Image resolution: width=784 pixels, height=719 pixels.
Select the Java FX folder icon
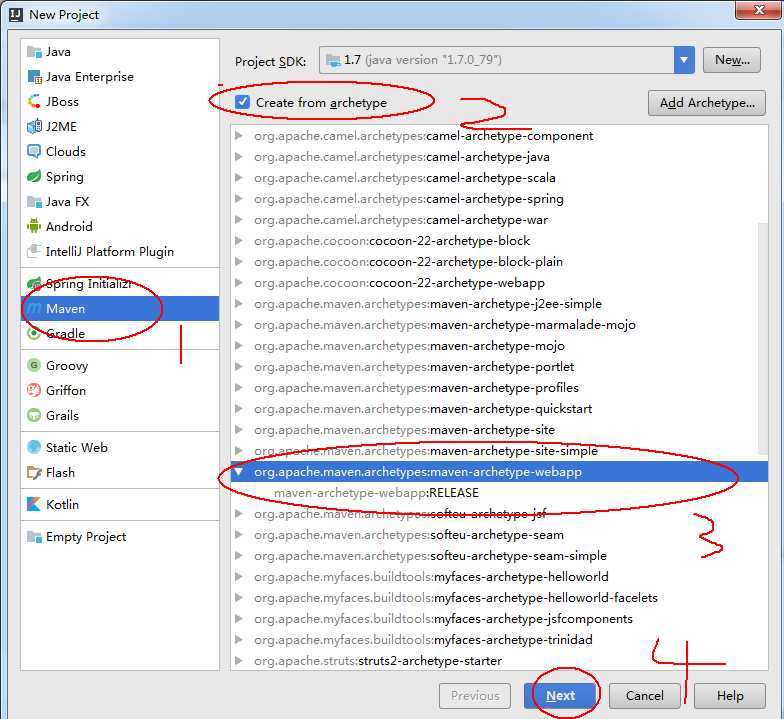(x=34, y=202)
